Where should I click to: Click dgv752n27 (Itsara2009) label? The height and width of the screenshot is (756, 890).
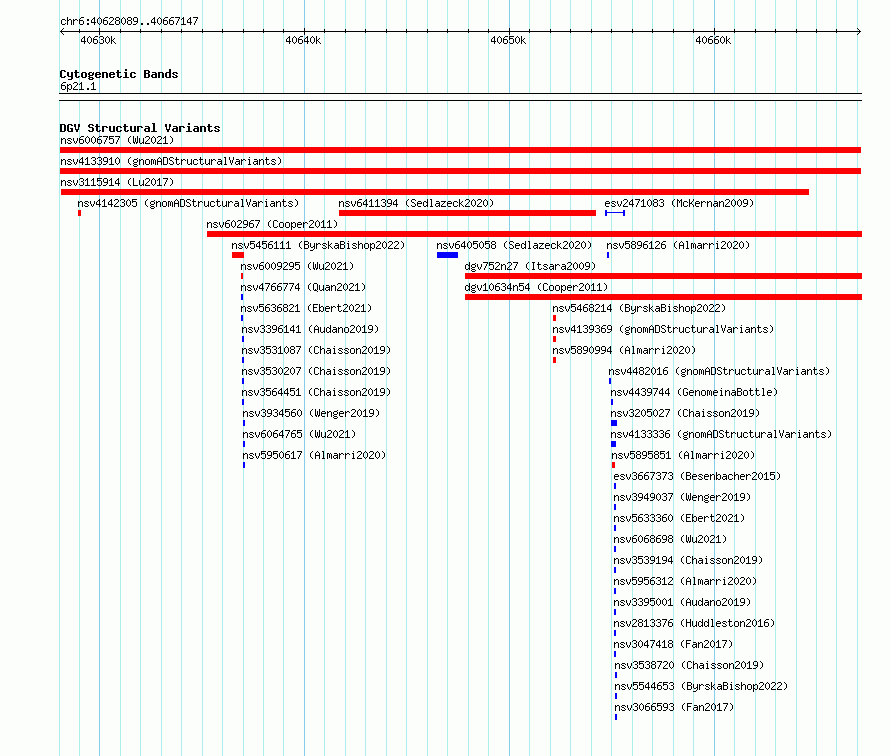pos(530,266)
